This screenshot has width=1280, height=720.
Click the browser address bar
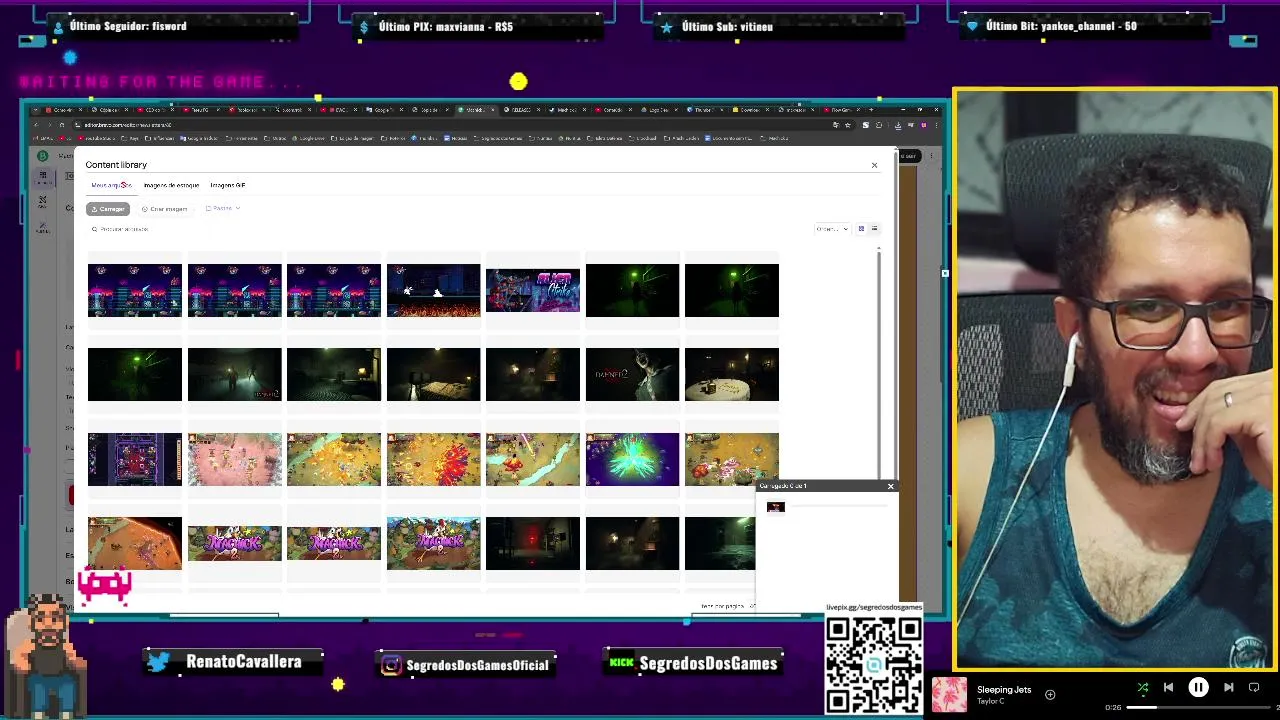coord(450,125)
